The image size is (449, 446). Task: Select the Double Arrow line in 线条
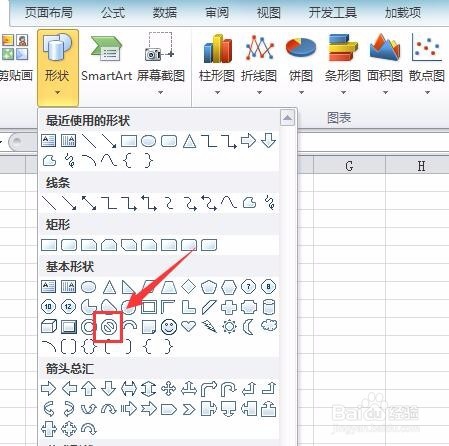[89, 203]
